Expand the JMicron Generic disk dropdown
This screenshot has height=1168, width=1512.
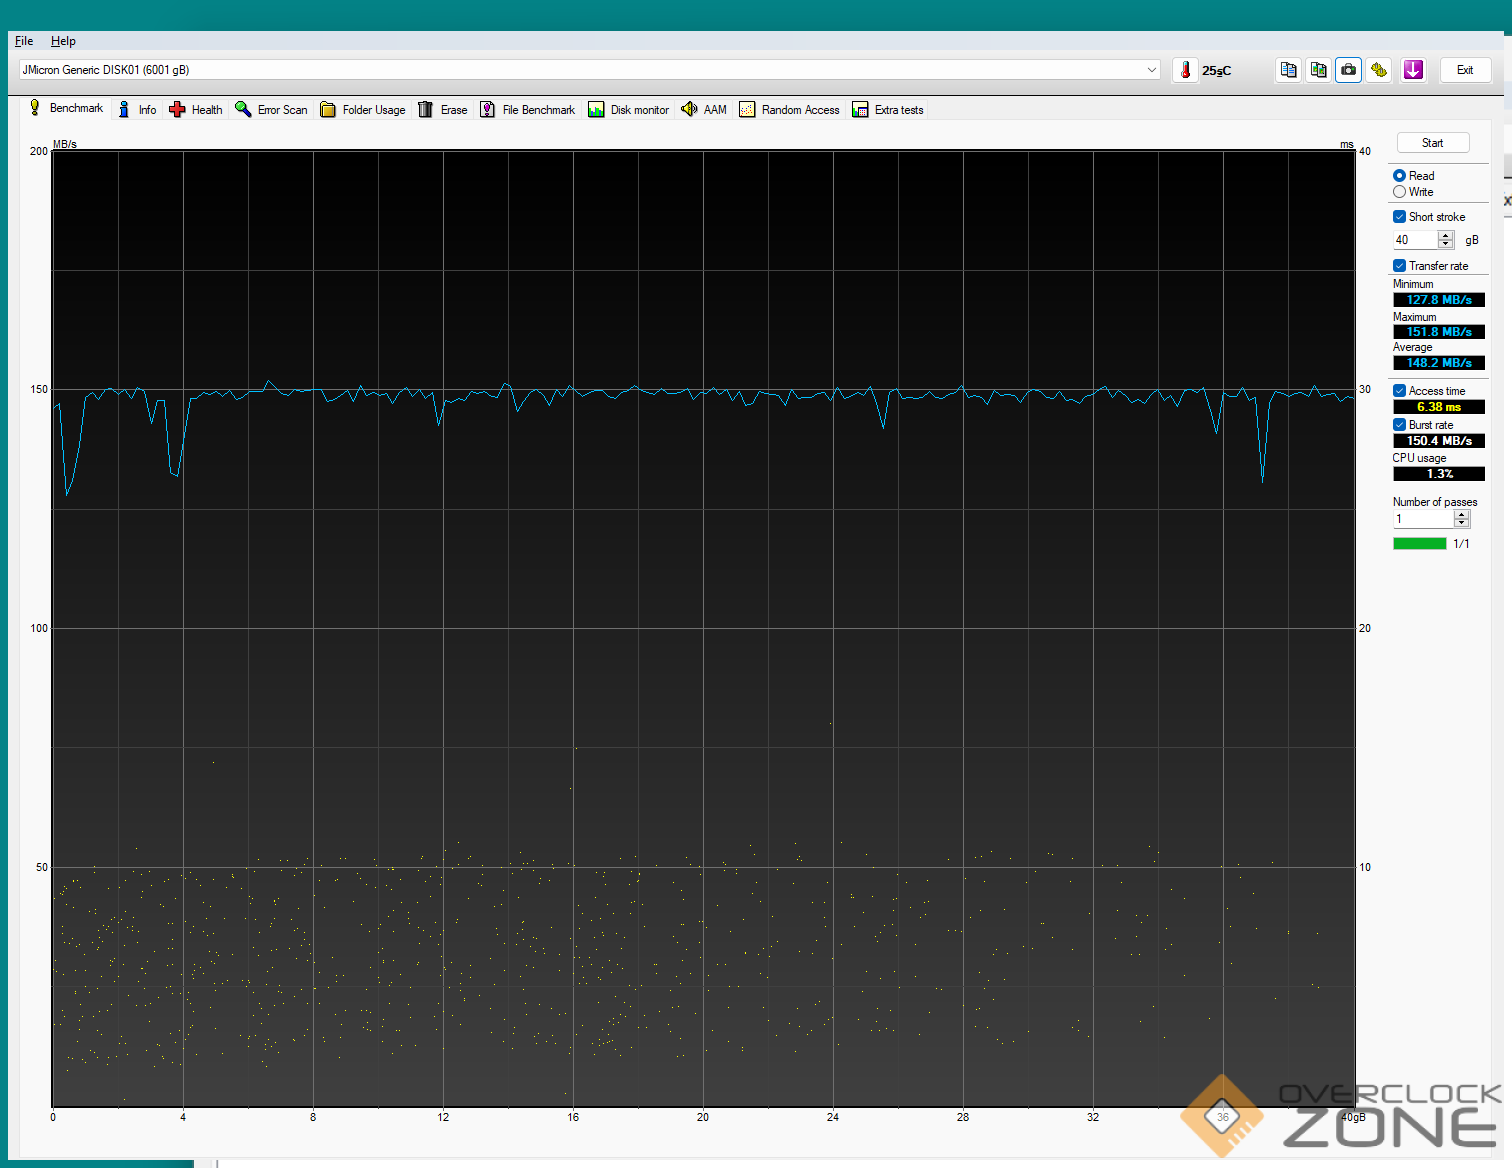[x=1151, y=70]
